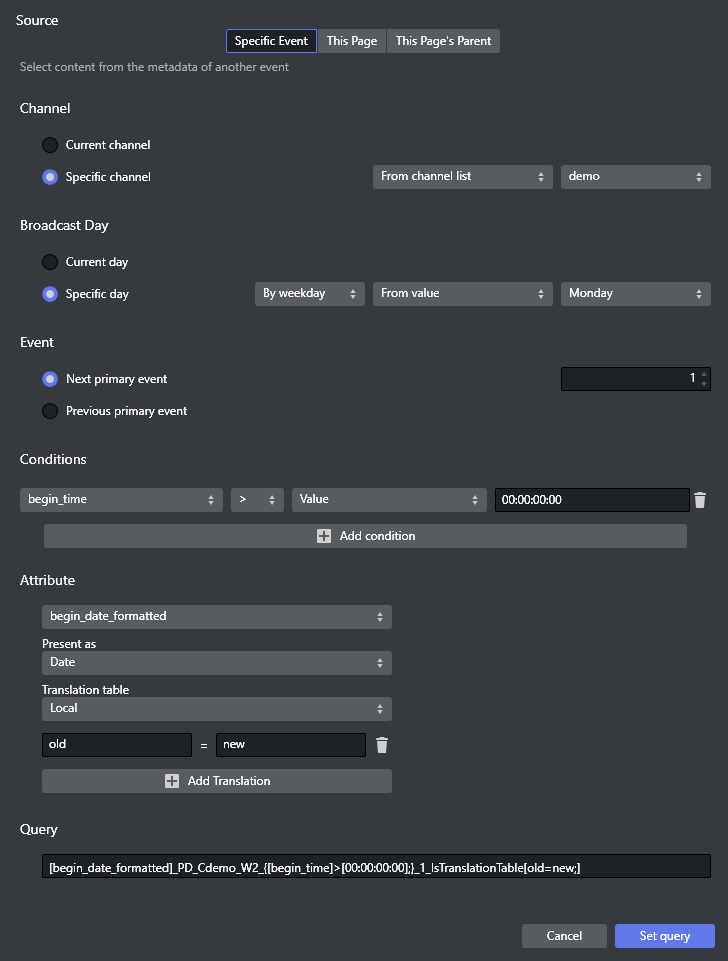Delete the begin_time condition with trash icon
This screenshot has width=728, height=961.
pyautogui.click(x=700, y=500)
